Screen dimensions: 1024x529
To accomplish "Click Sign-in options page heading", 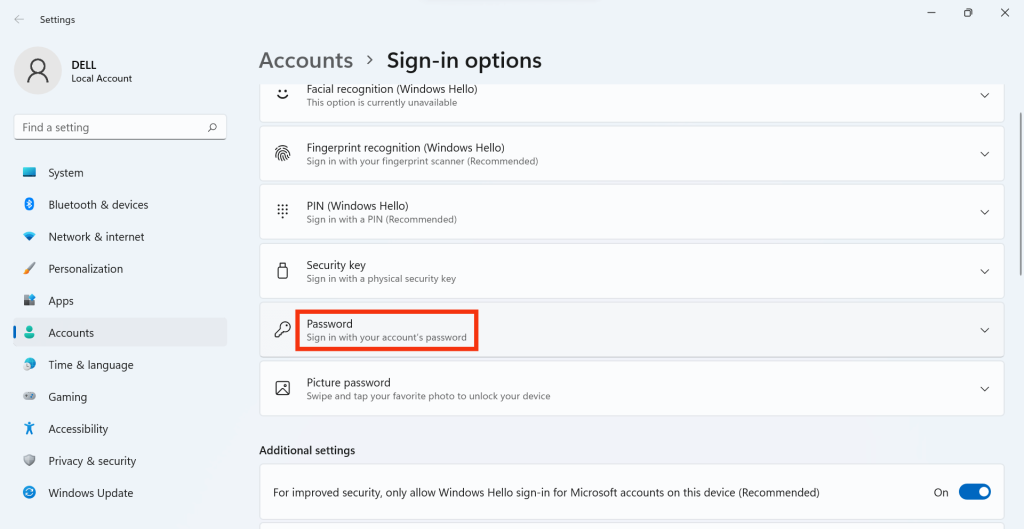I will 464,60.
